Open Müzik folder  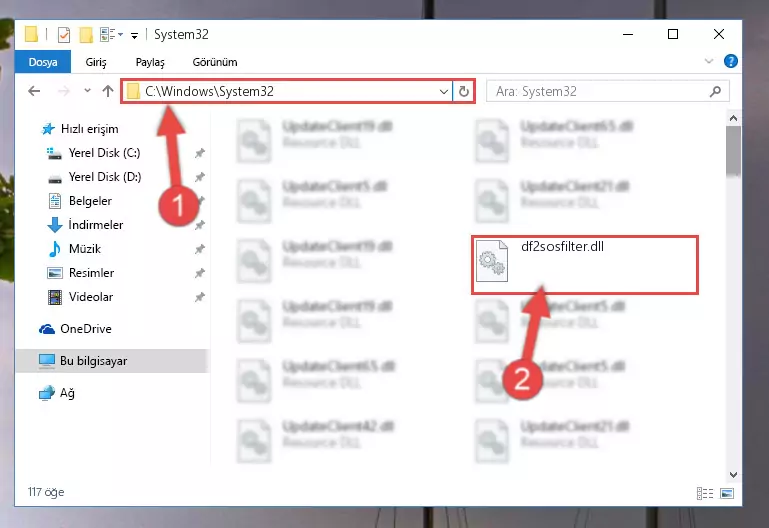click(x=85, y=249)
